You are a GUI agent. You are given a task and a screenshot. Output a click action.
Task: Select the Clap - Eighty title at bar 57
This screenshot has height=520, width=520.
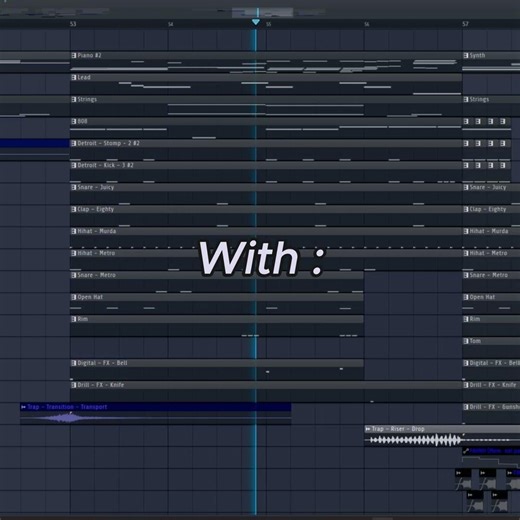tap(488, 209)
